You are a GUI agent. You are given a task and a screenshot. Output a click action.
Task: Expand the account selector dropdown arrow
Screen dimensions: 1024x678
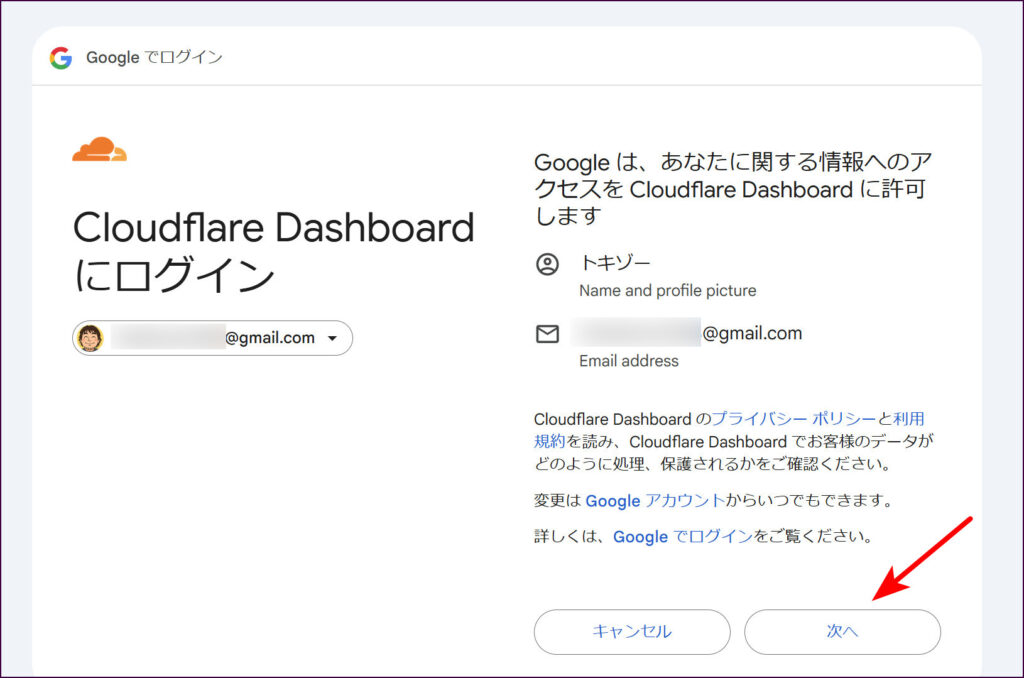point(332,339)
